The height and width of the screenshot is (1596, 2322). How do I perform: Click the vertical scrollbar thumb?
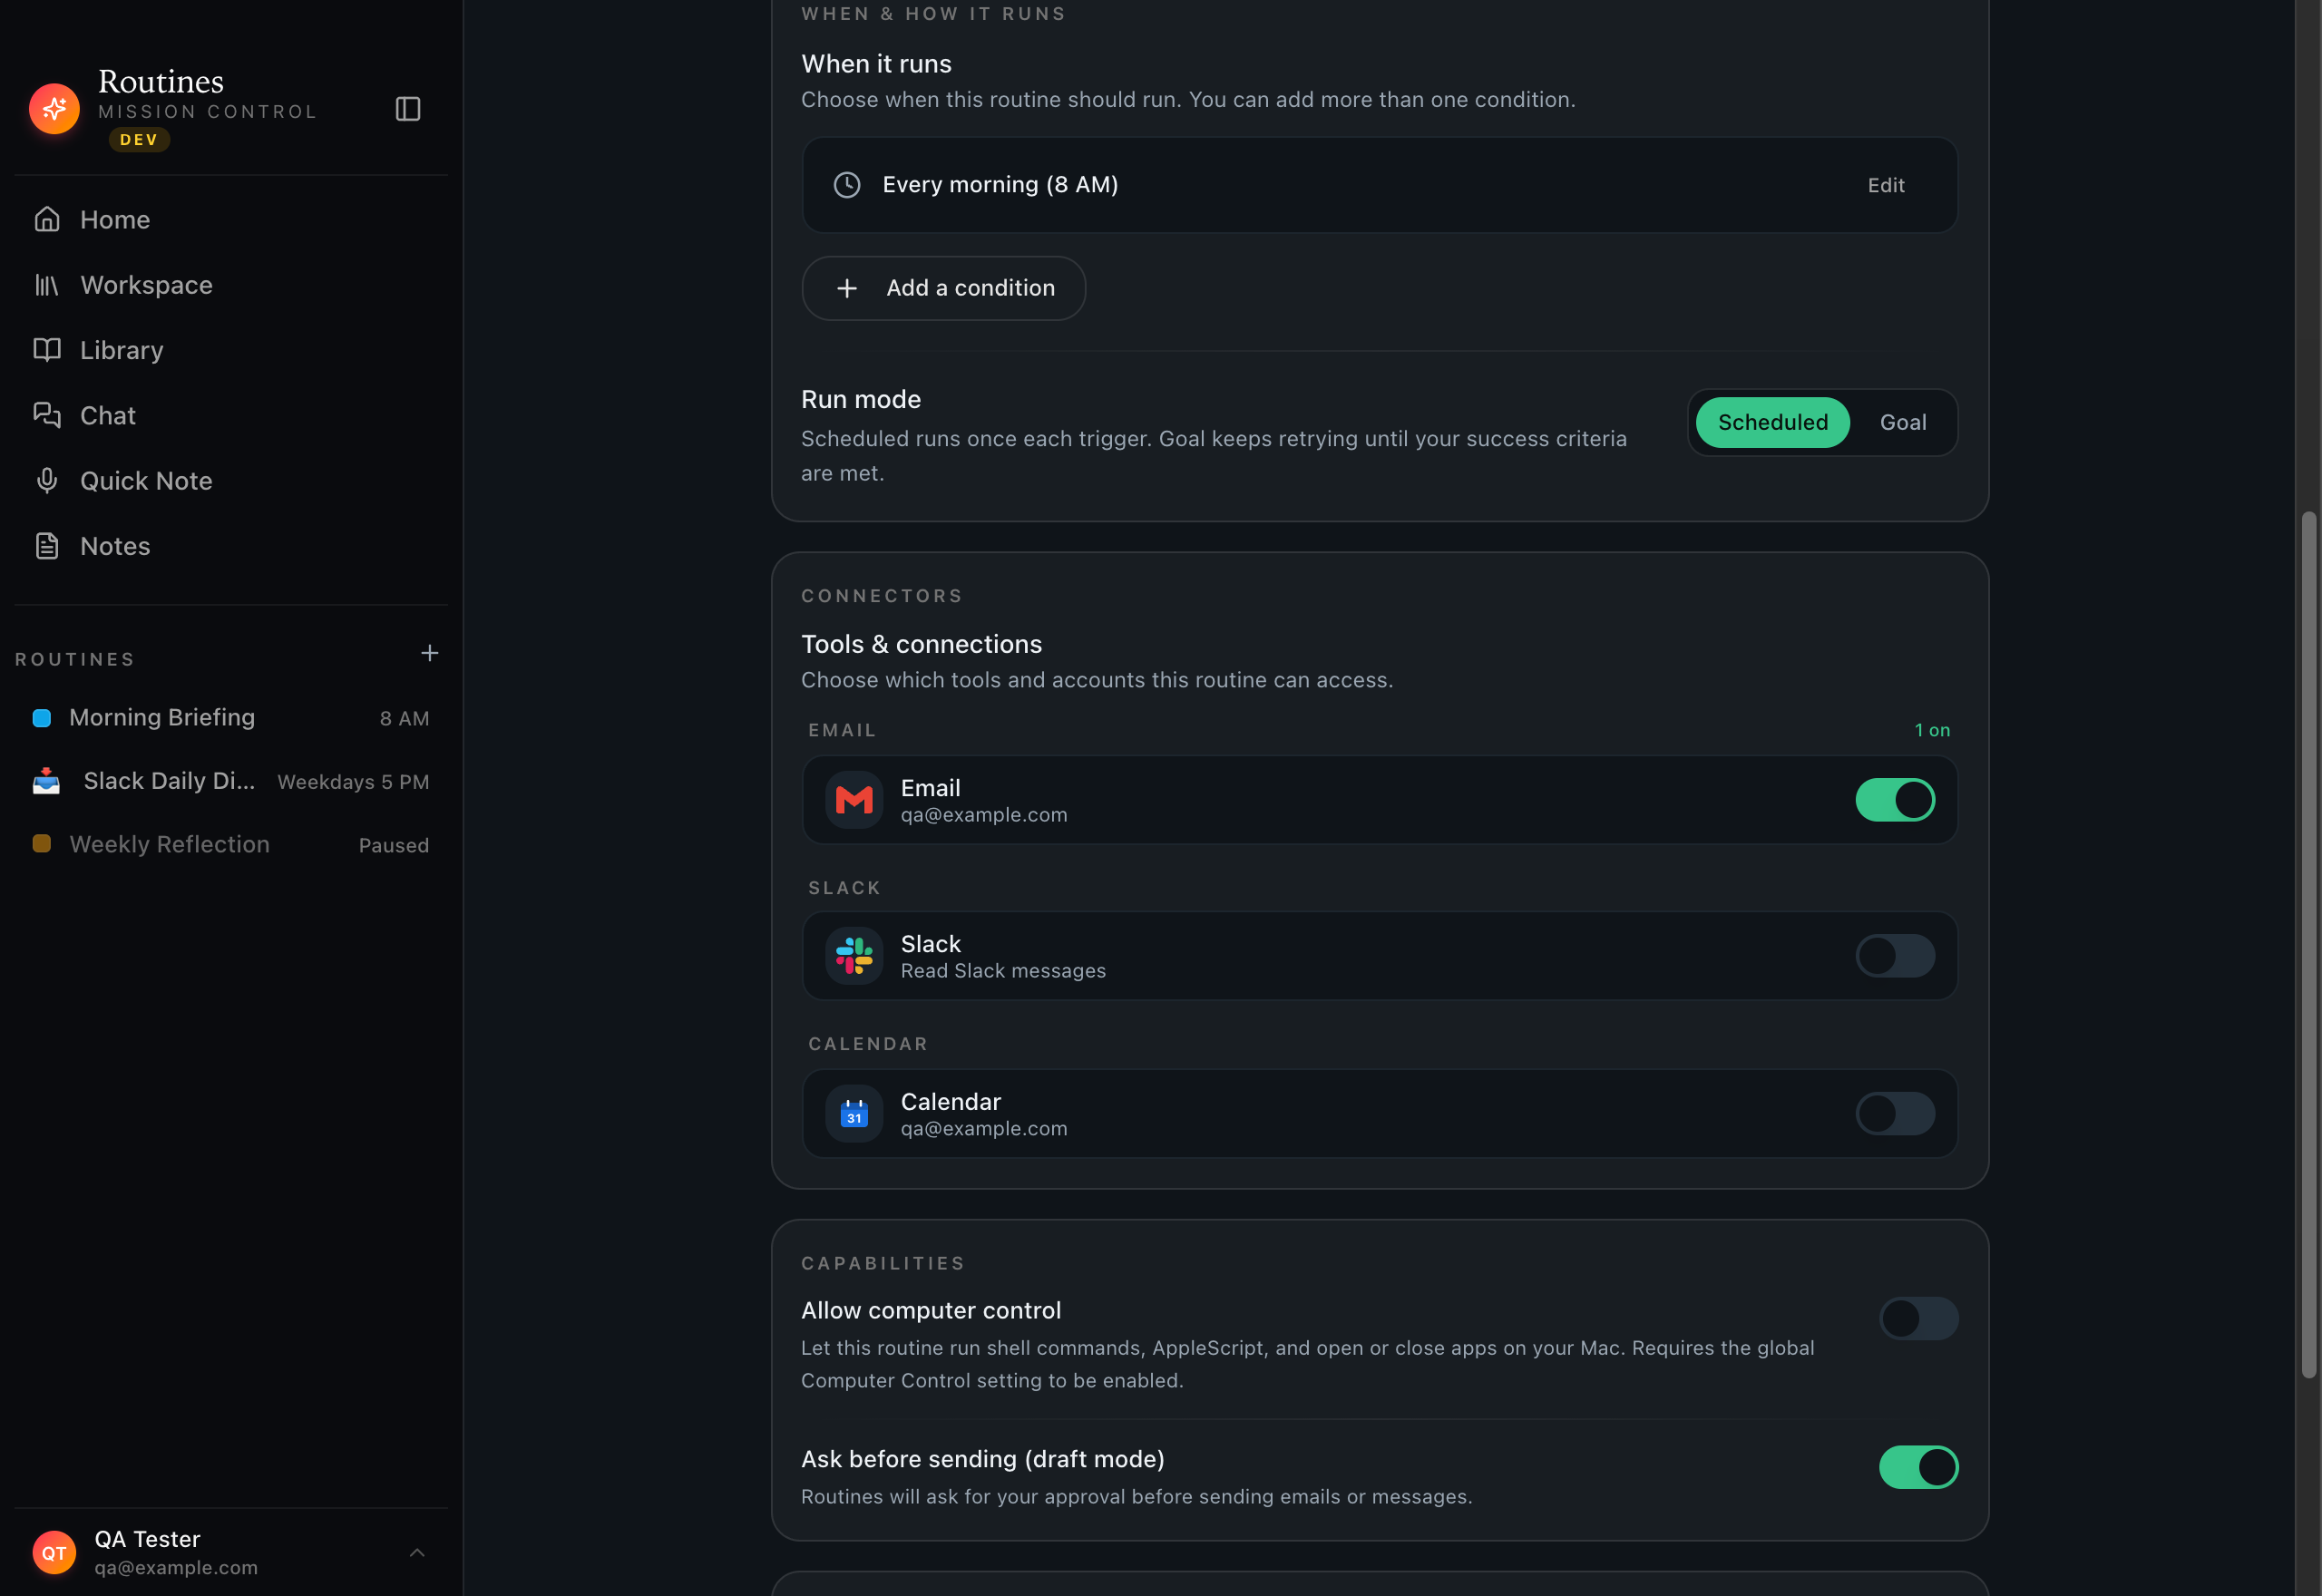point(2308,945)
